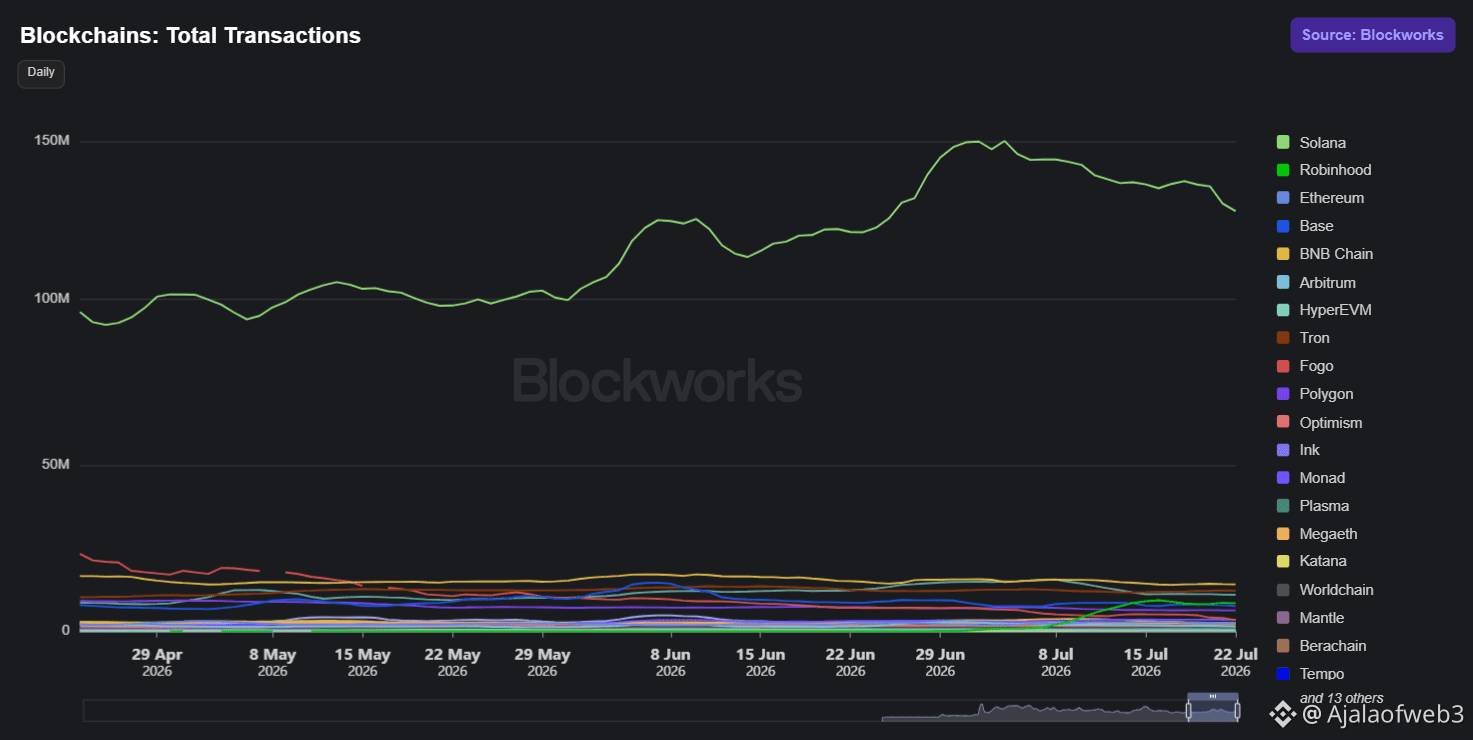Viewport: 1473px width, 740px height.
Task: Click the Fogo red legend swatch
Action: click(x=1283, y=366)
